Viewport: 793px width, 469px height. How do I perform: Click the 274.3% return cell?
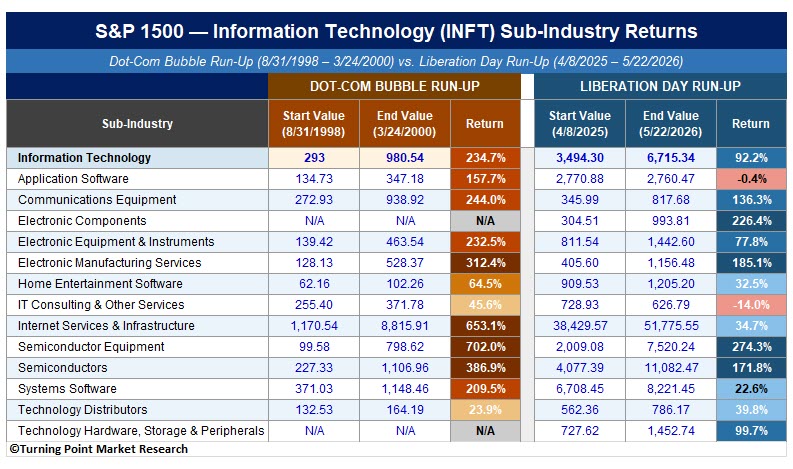pos(752,347)
